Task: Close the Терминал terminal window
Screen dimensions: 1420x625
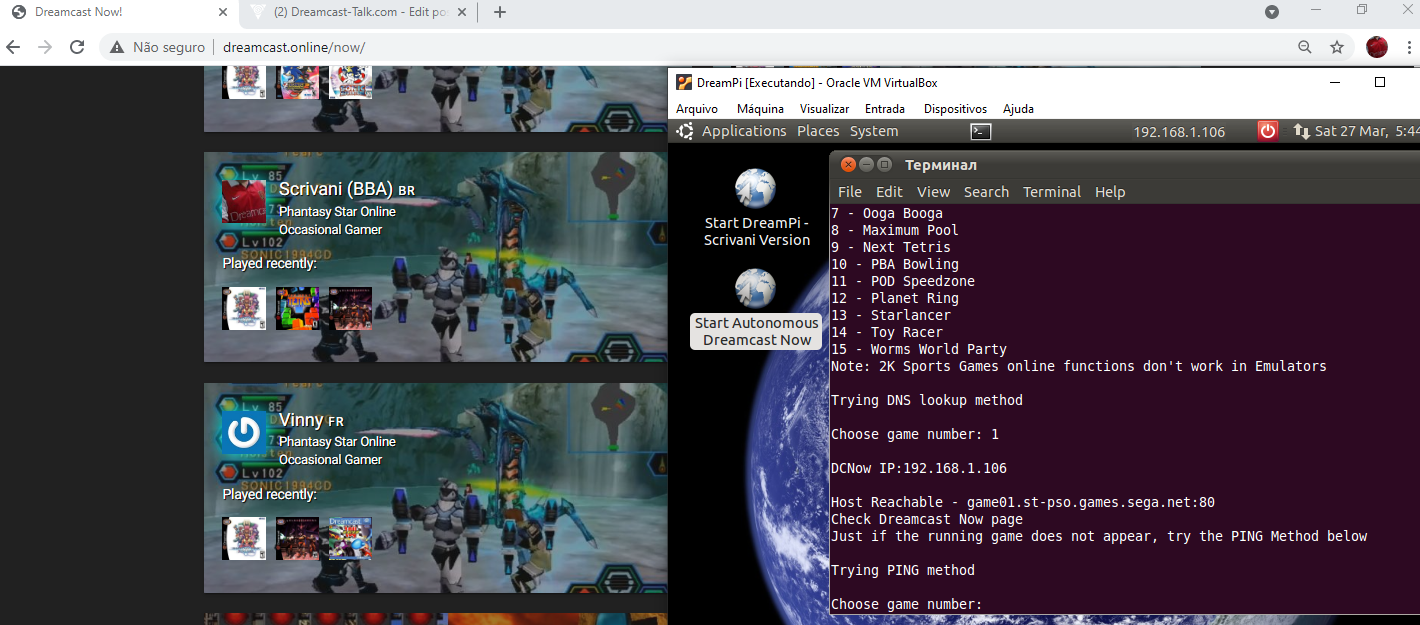Action: [848, 165]
